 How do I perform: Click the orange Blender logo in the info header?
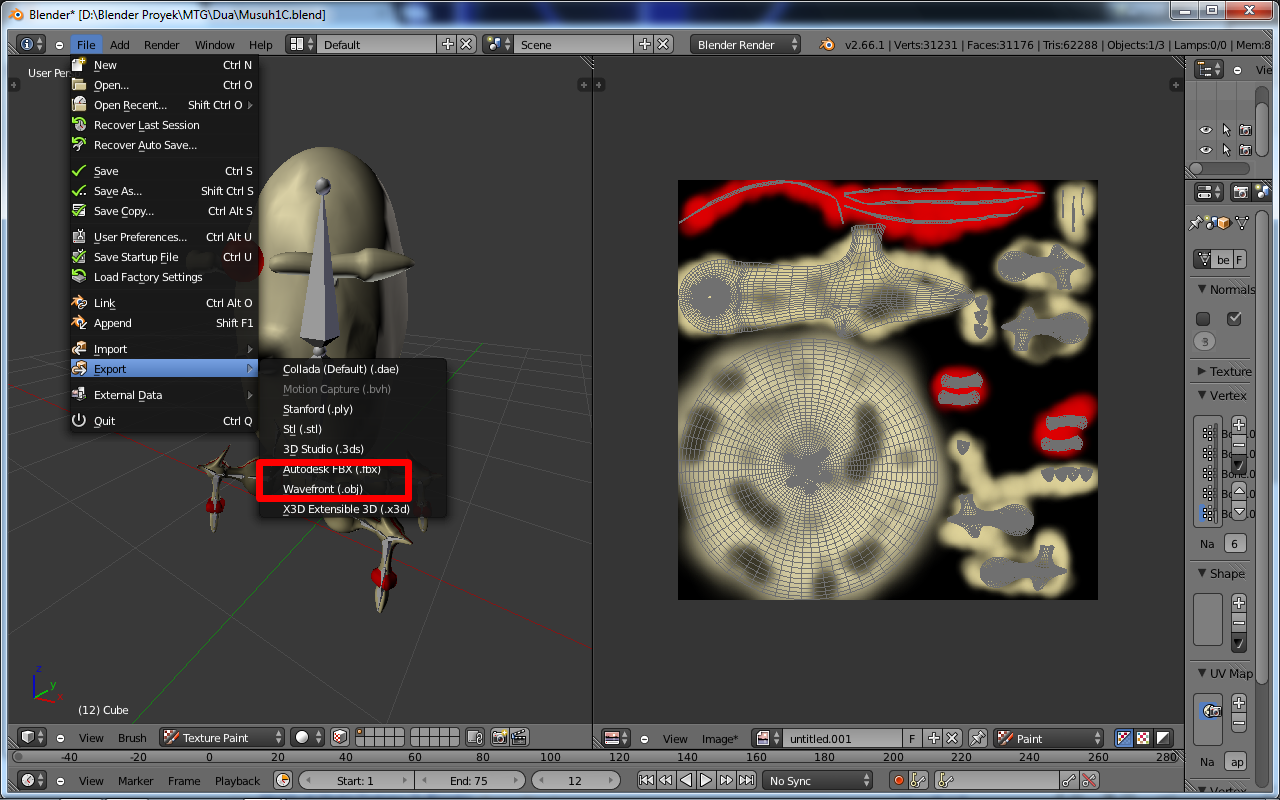coord(826,45)
